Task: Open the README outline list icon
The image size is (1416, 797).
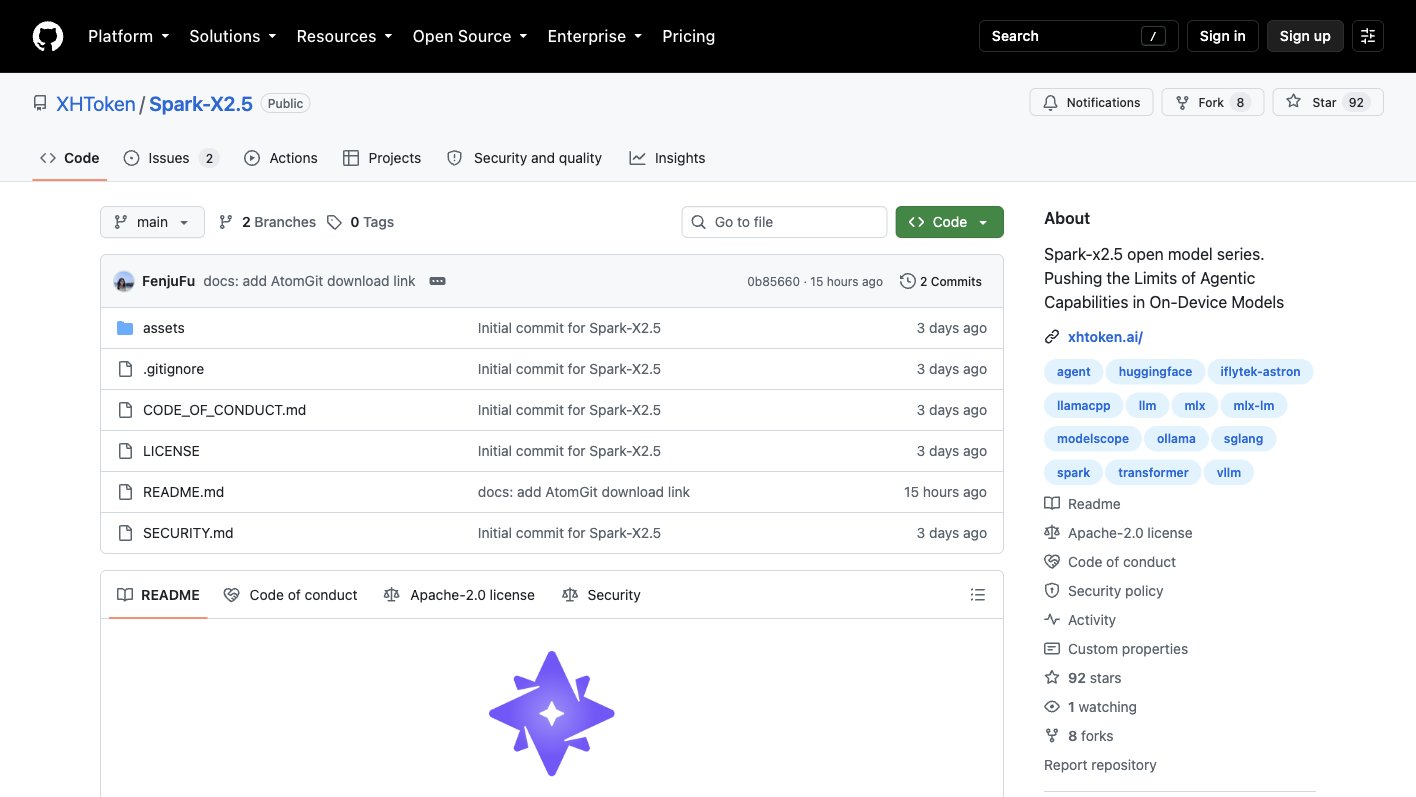Action: tap(978, 595)
